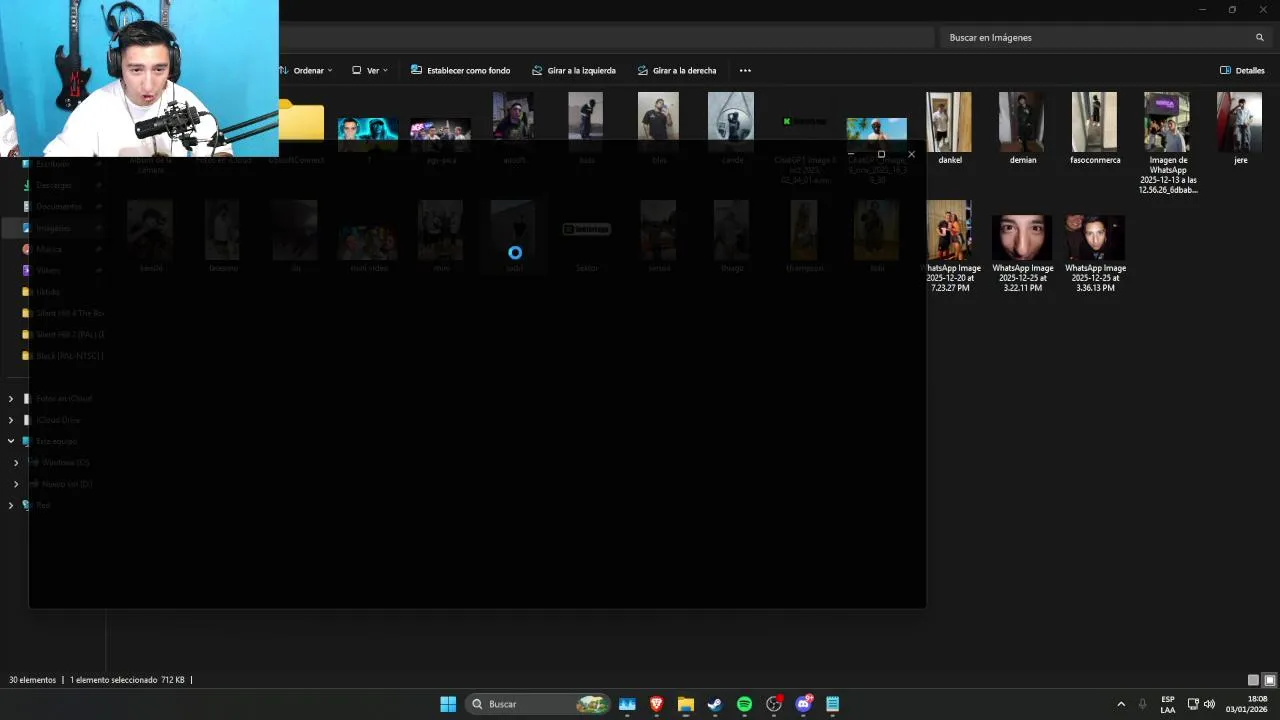Open the taskbar app with red notification dot
Viewport: 1280px width, 720px height.
[x=774, y=704]
